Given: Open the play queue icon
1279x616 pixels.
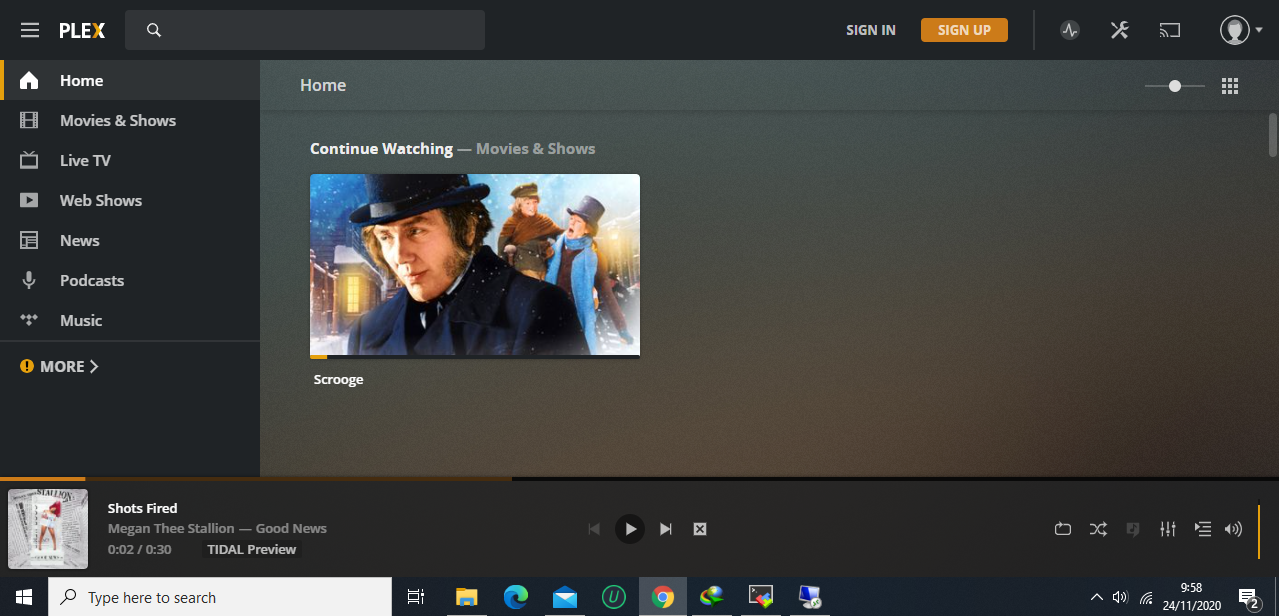Looking at the screenshot, I should (1203, 529).
